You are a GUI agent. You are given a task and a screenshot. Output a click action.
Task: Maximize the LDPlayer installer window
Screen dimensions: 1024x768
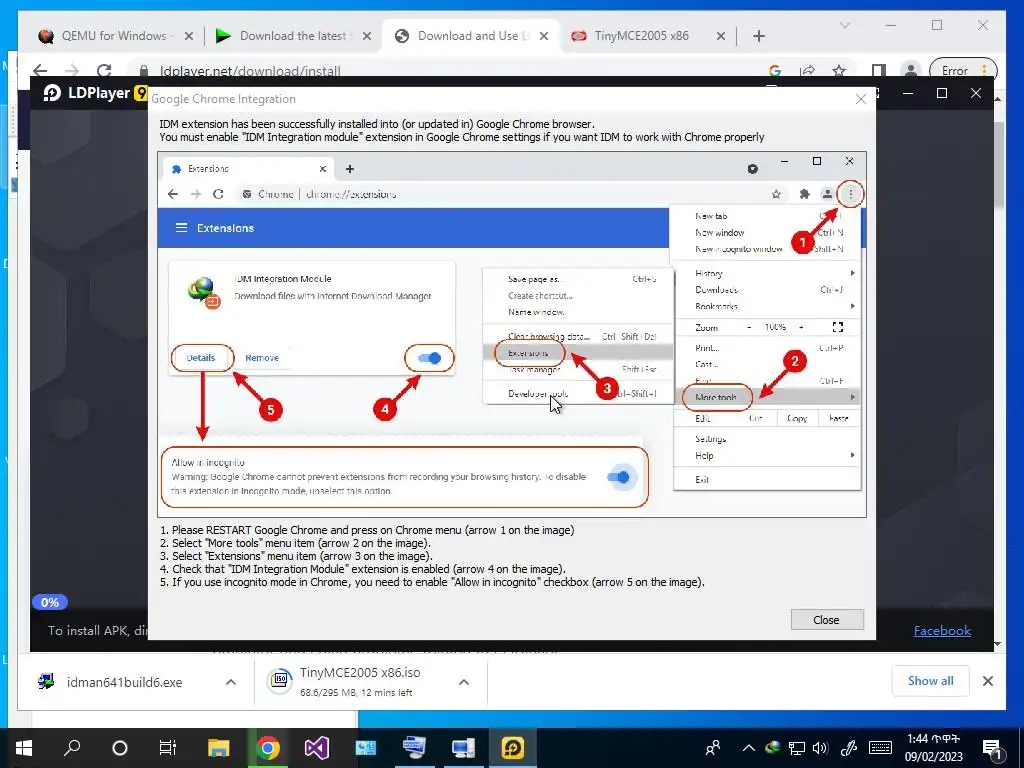coord(942,93)
